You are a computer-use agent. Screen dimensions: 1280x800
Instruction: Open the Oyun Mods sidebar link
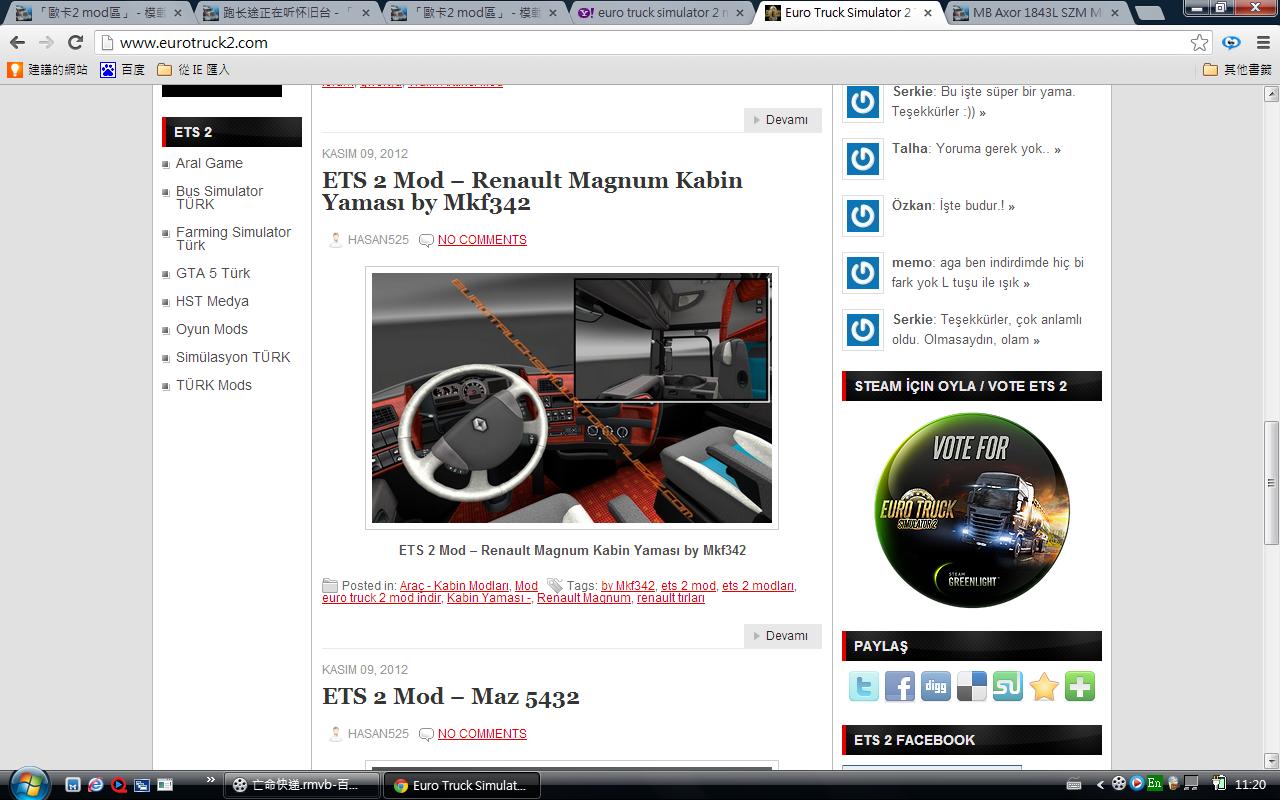pyautogui.click(x=211, y=329)
